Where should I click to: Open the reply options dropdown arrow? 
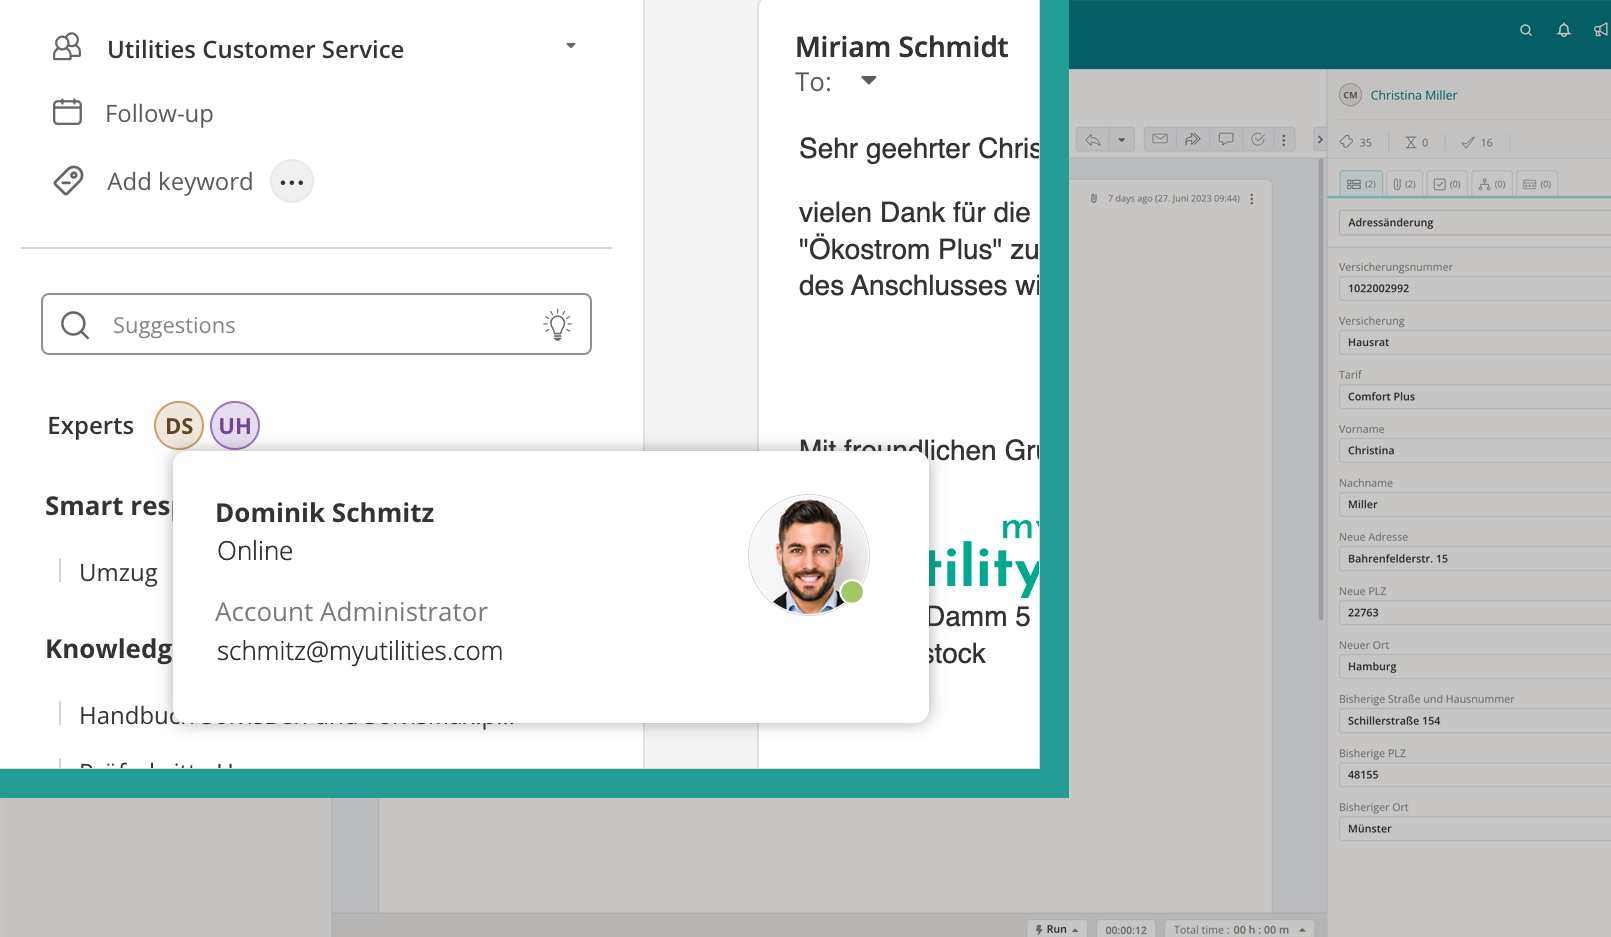coord(1122,139)
